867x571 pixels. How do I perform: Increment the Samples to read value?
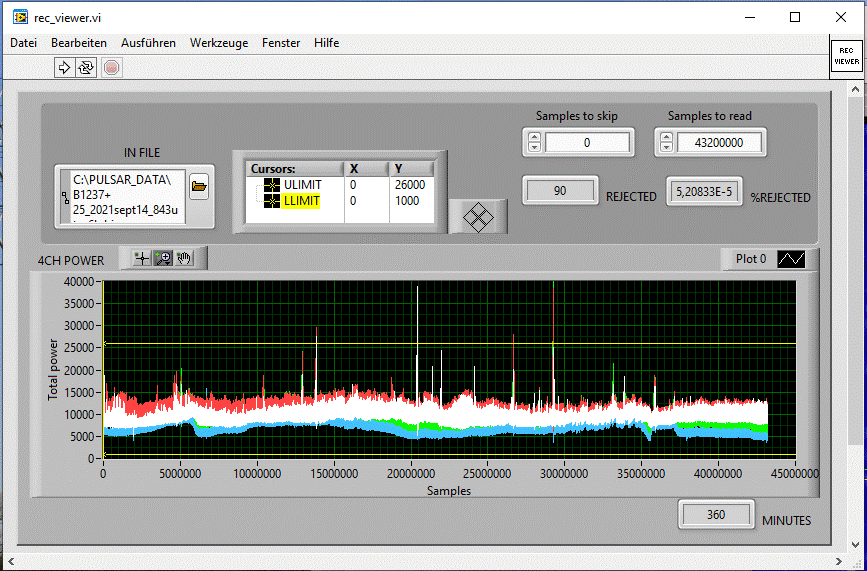pos(667,138)
